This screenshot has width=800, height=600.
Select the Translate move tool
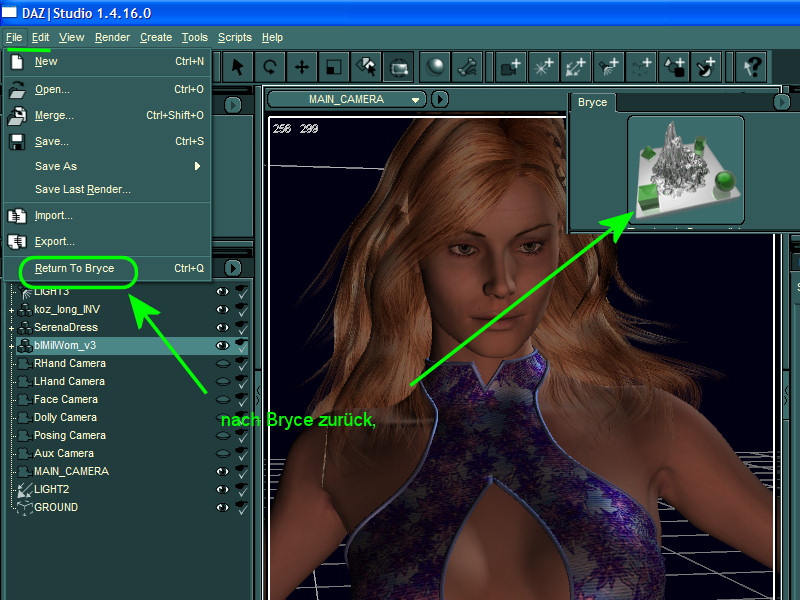(x=302, y=67)
